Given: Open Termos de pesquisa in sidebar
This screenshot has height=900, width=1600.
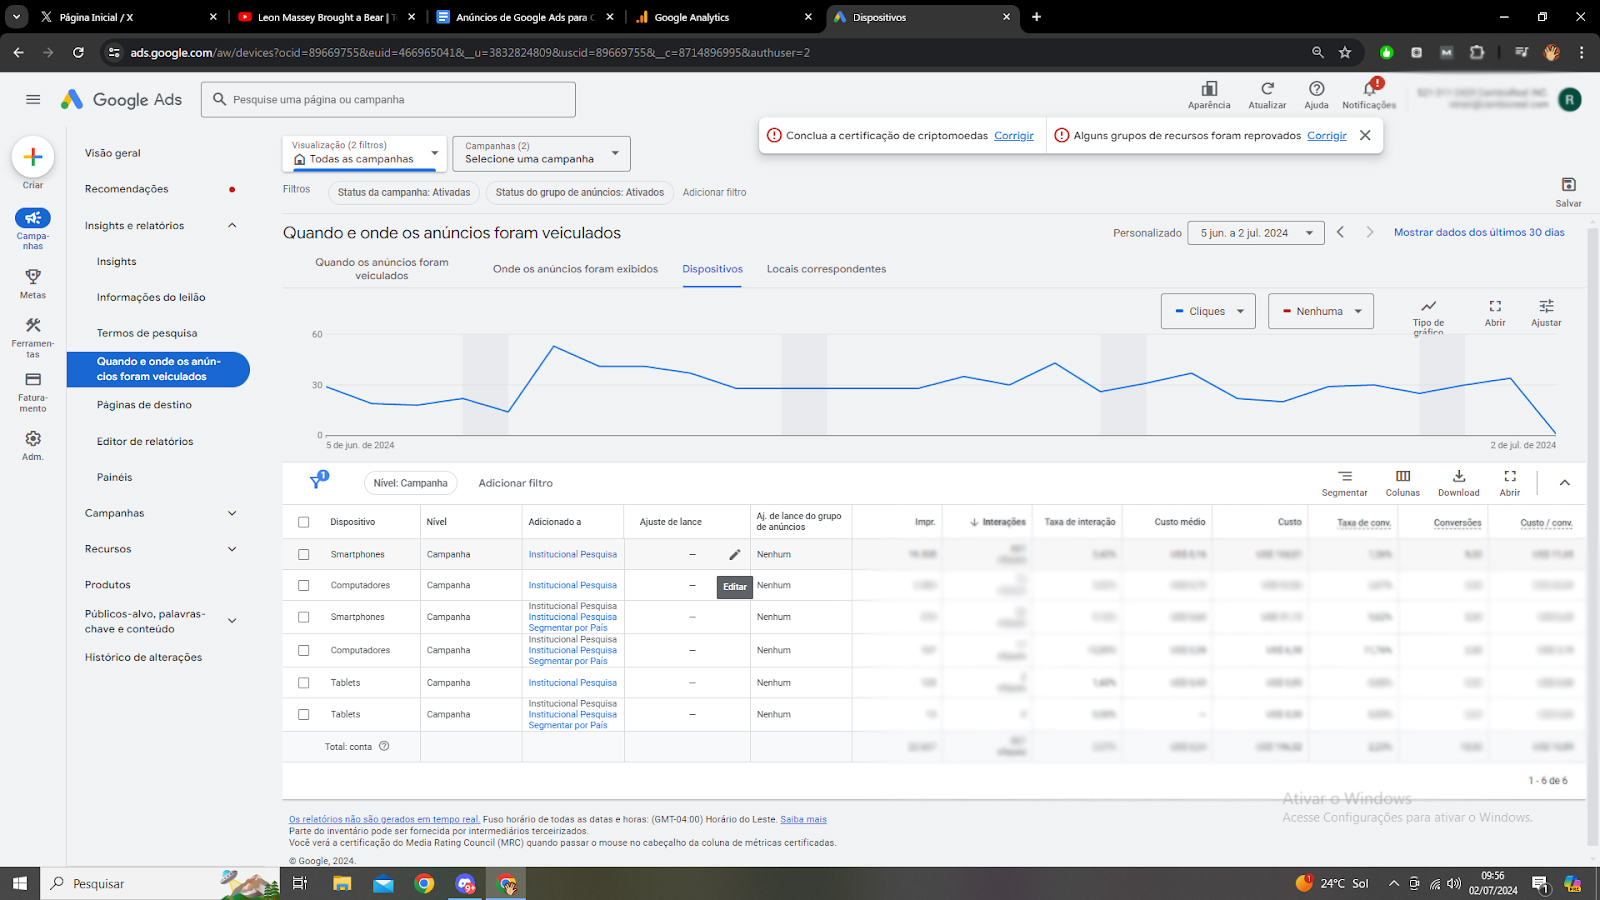Looking at the screenshot, I should (147, 333).
